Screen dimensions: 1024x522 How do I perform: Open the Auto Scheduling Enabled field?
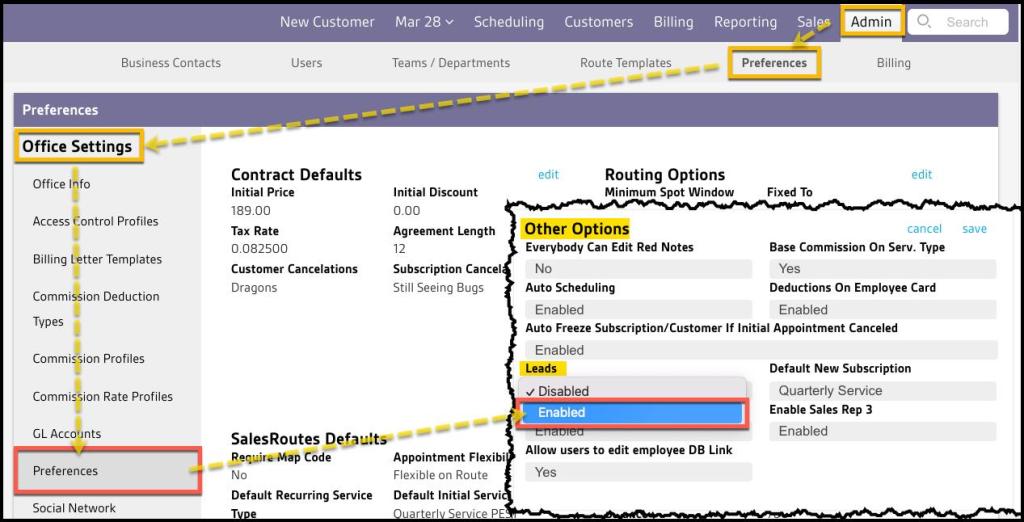pyautogui.click(x=638, y=310)
